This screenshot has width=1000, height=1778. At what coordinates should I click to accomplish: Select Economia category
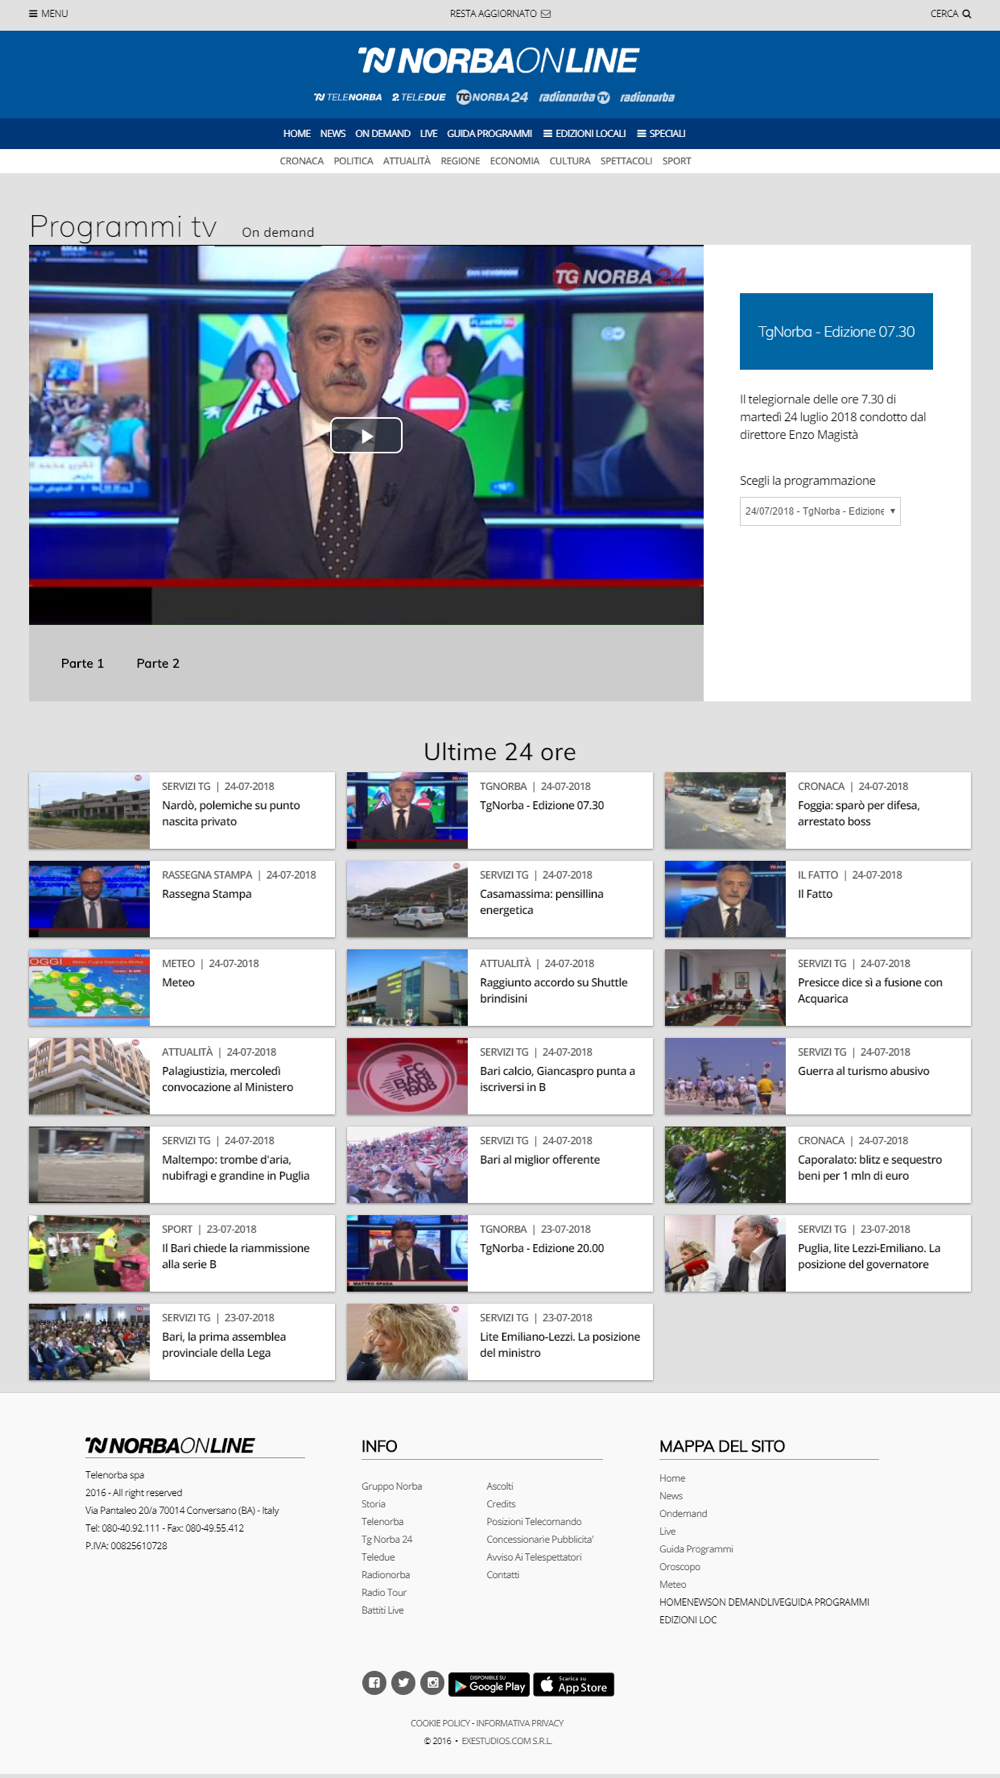(x=515, y=161)
